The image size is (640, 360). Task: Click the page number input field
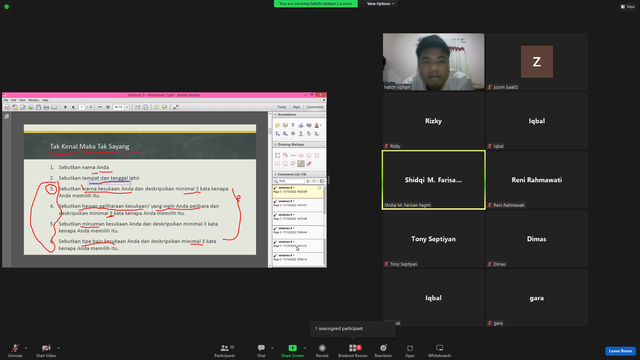click(x=82, y=107)
